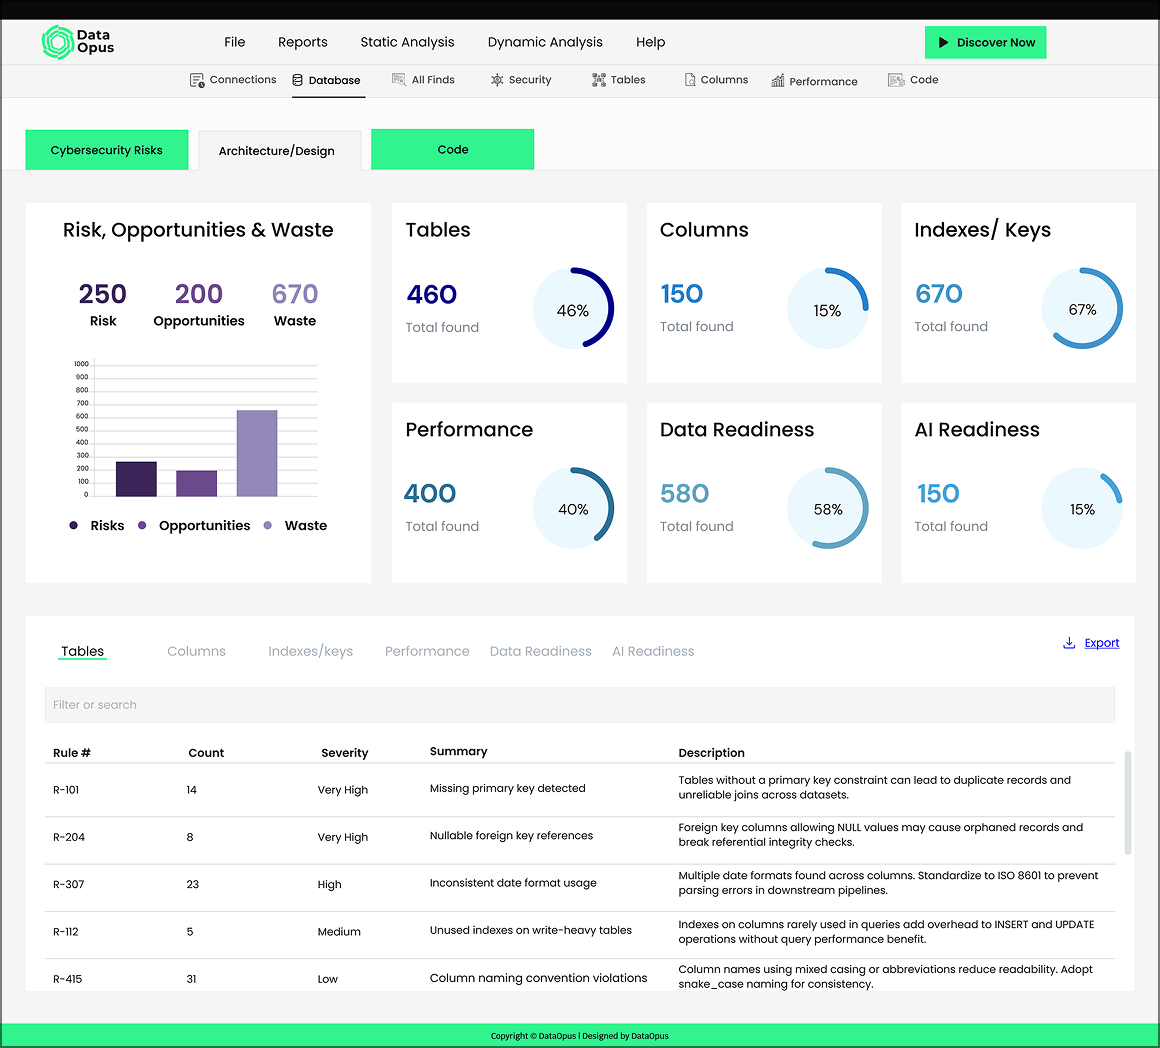Select the Columns tab in results panel
The width and height of the screenshot is (1160, 1048).
tap(196, 651)
